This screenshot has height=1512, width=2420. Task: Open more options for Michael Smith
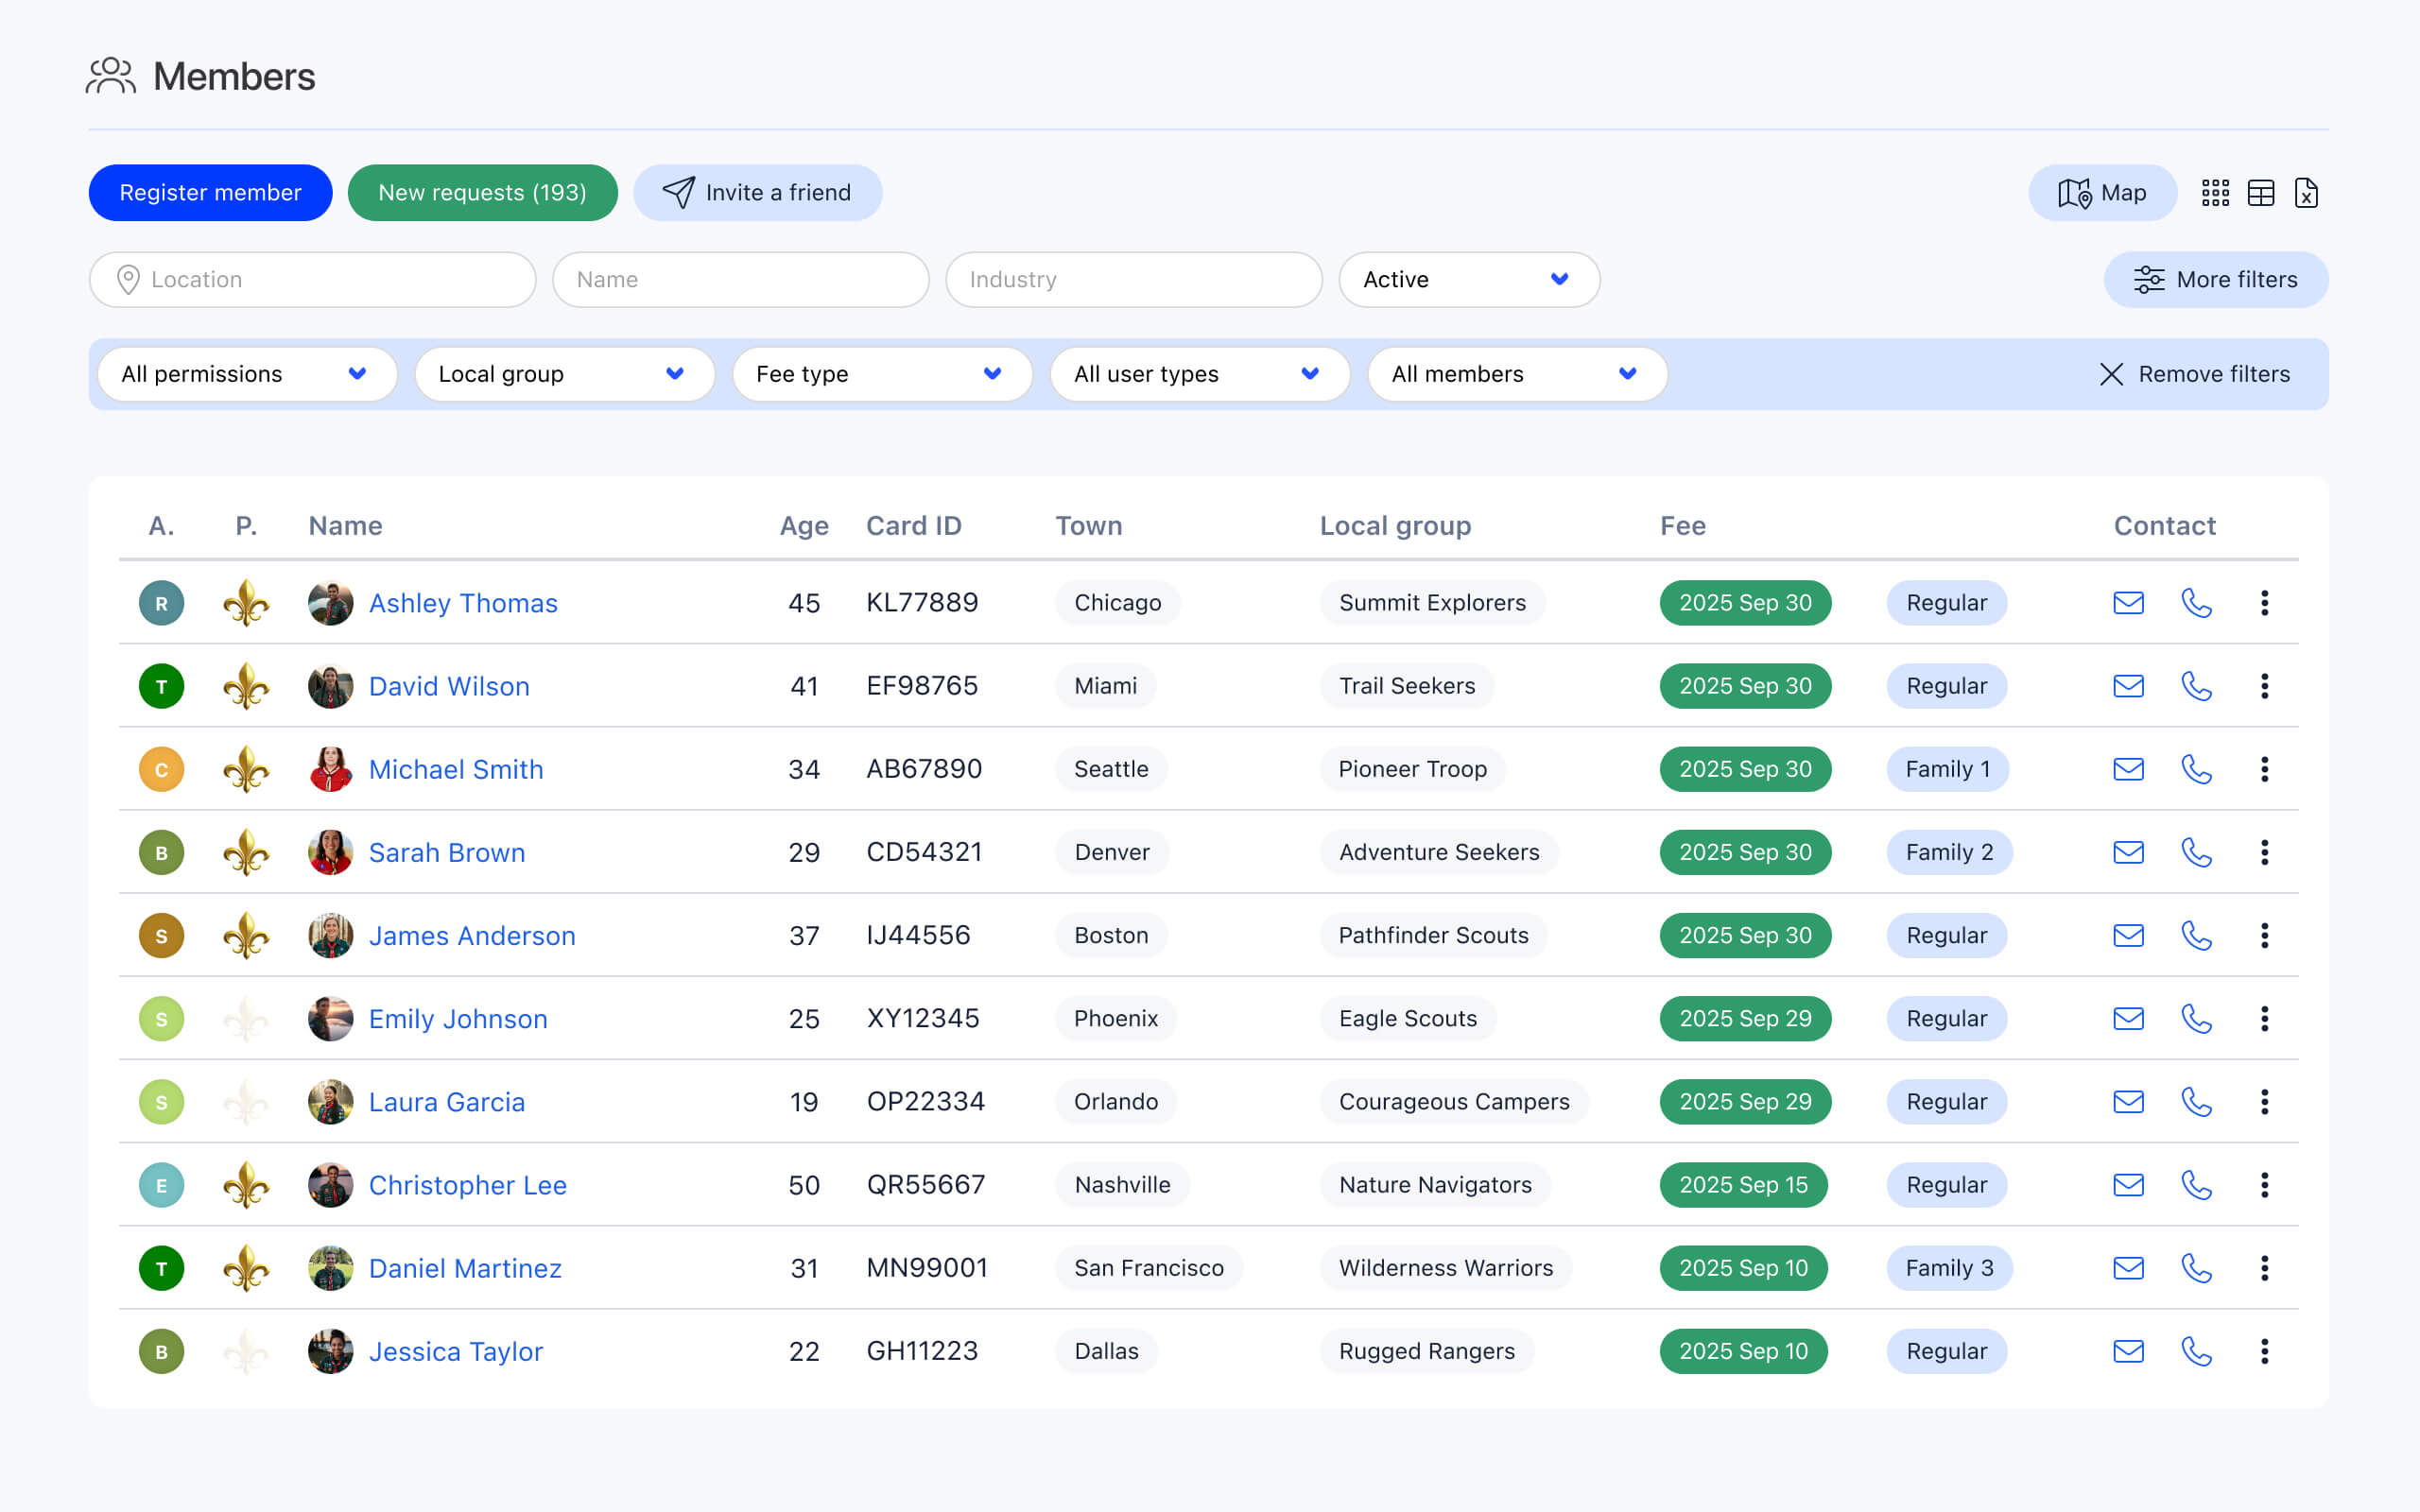point(2264,769)
